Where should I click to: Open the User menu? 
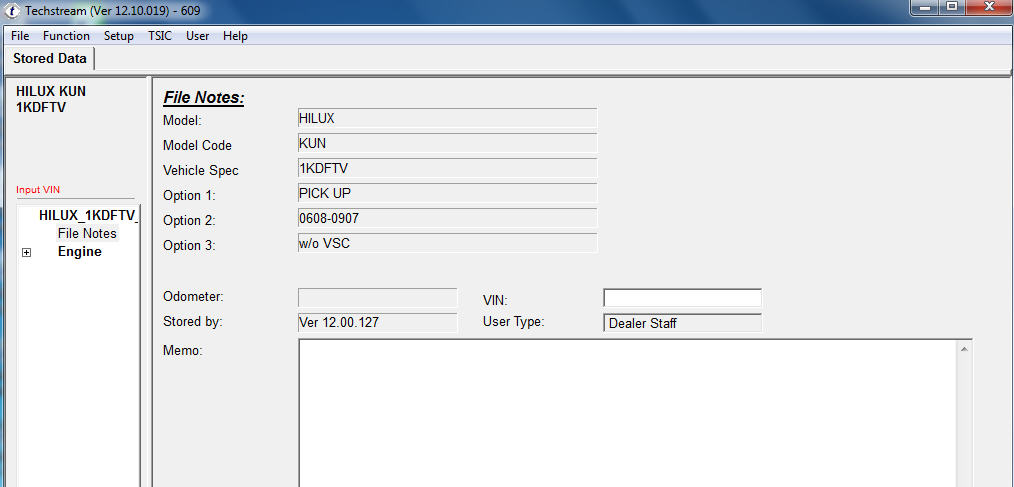point(197,36)
